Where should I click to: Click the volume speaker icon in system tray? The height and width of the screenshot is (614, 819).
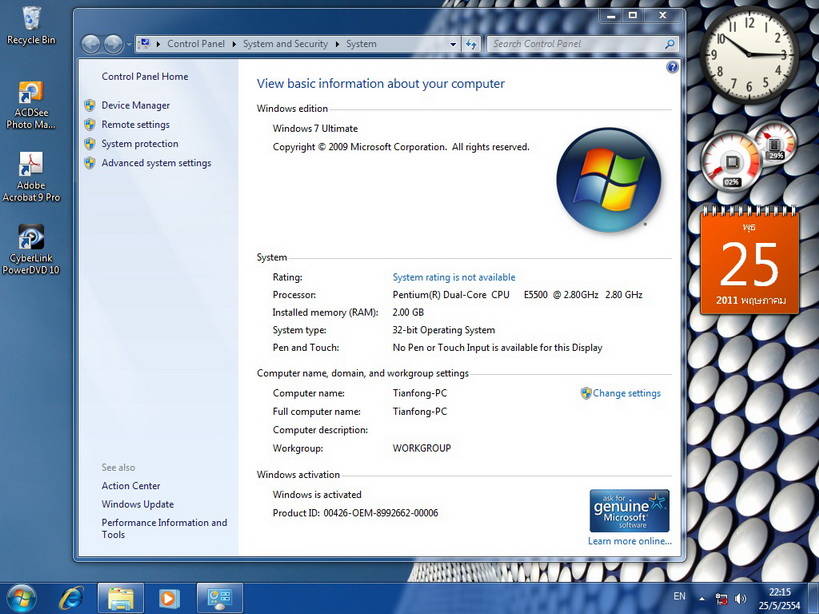pyautogui.click(x=741, y=598)
